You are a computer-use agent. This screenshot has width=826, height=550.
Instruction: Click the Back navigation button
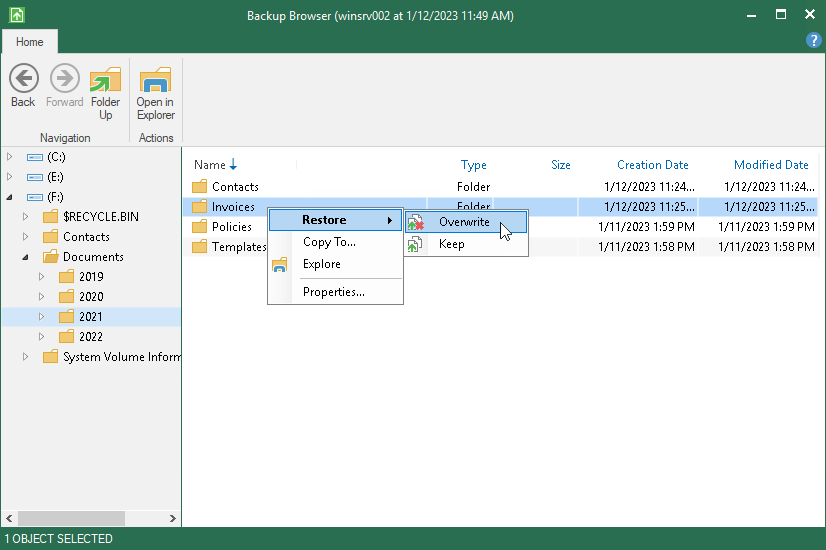point(23,86)
